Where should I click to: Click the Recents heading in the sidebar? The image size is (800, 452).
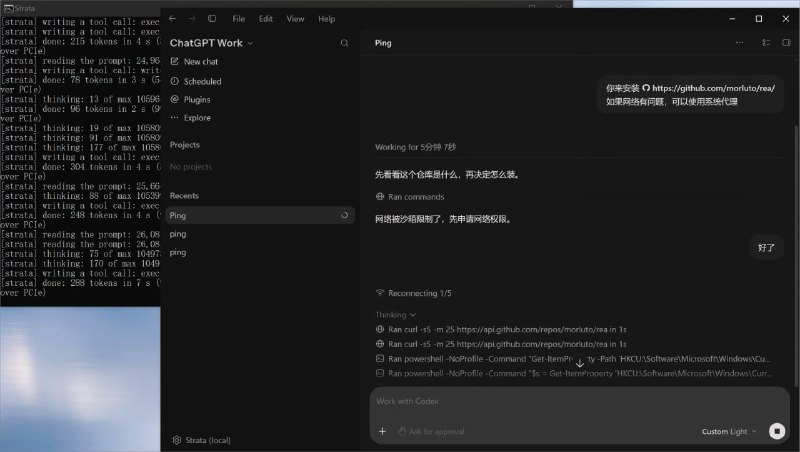pos(184,196)
